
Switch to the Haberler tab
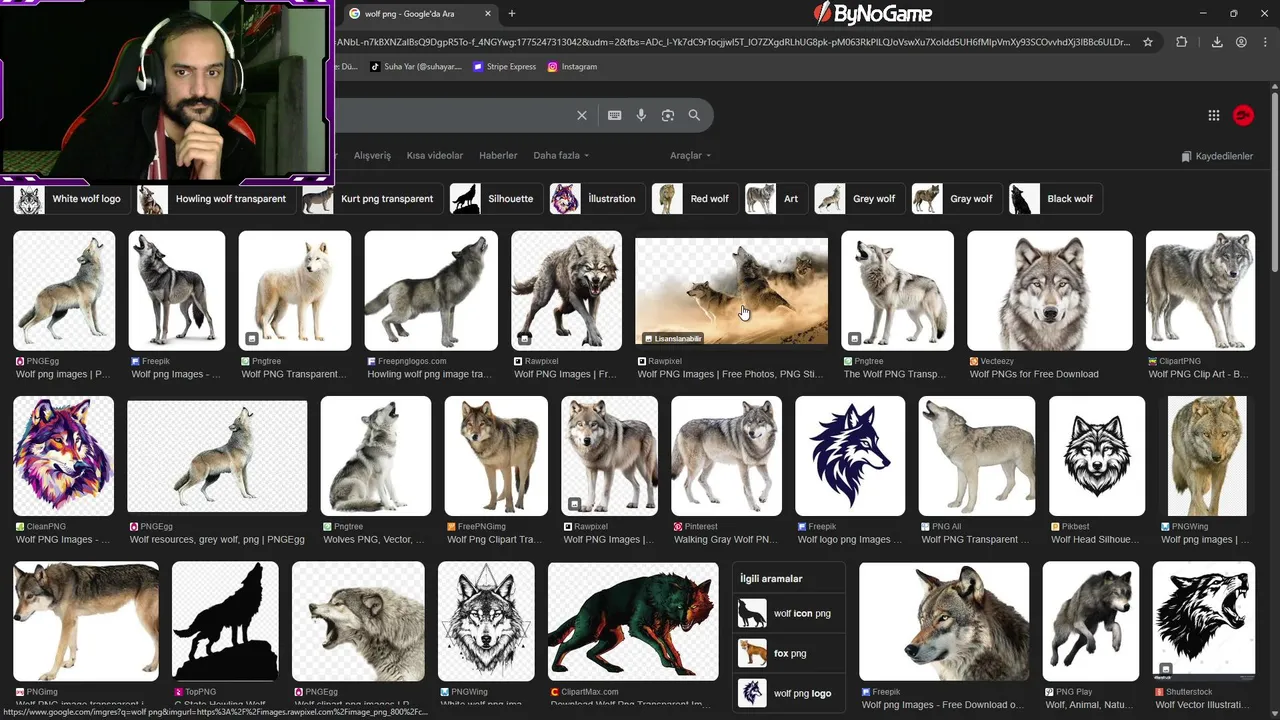(x=498, y=156)
